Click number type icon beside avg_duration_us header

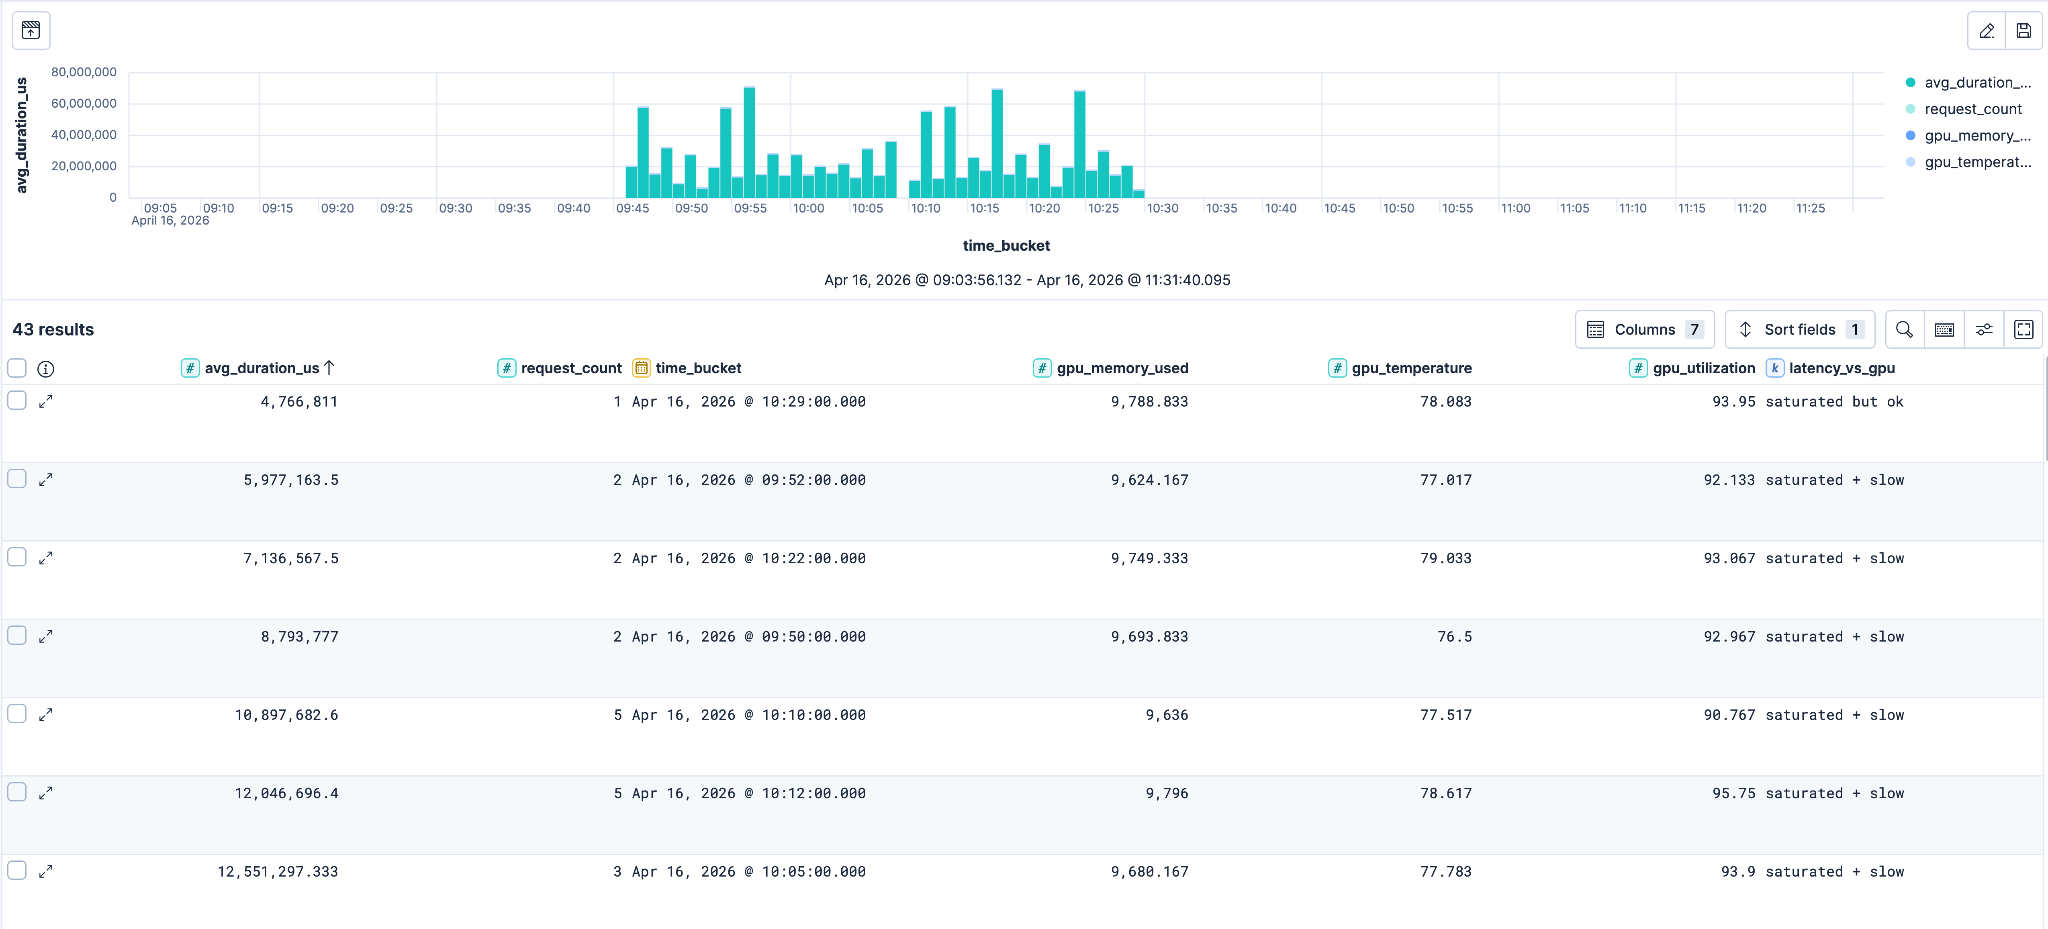point(190,368)
